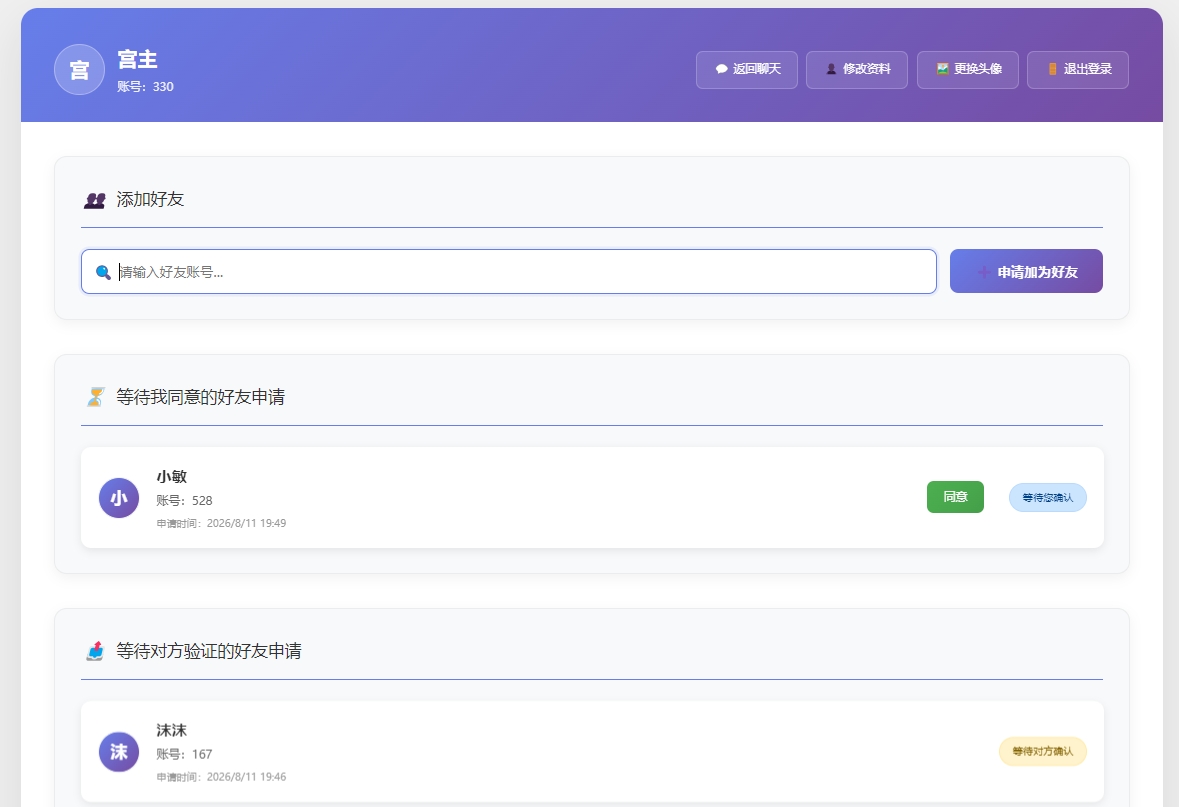Open 修改资料 to edit profile
Viewport: 1179px width, 807px height.
[857, 70]
